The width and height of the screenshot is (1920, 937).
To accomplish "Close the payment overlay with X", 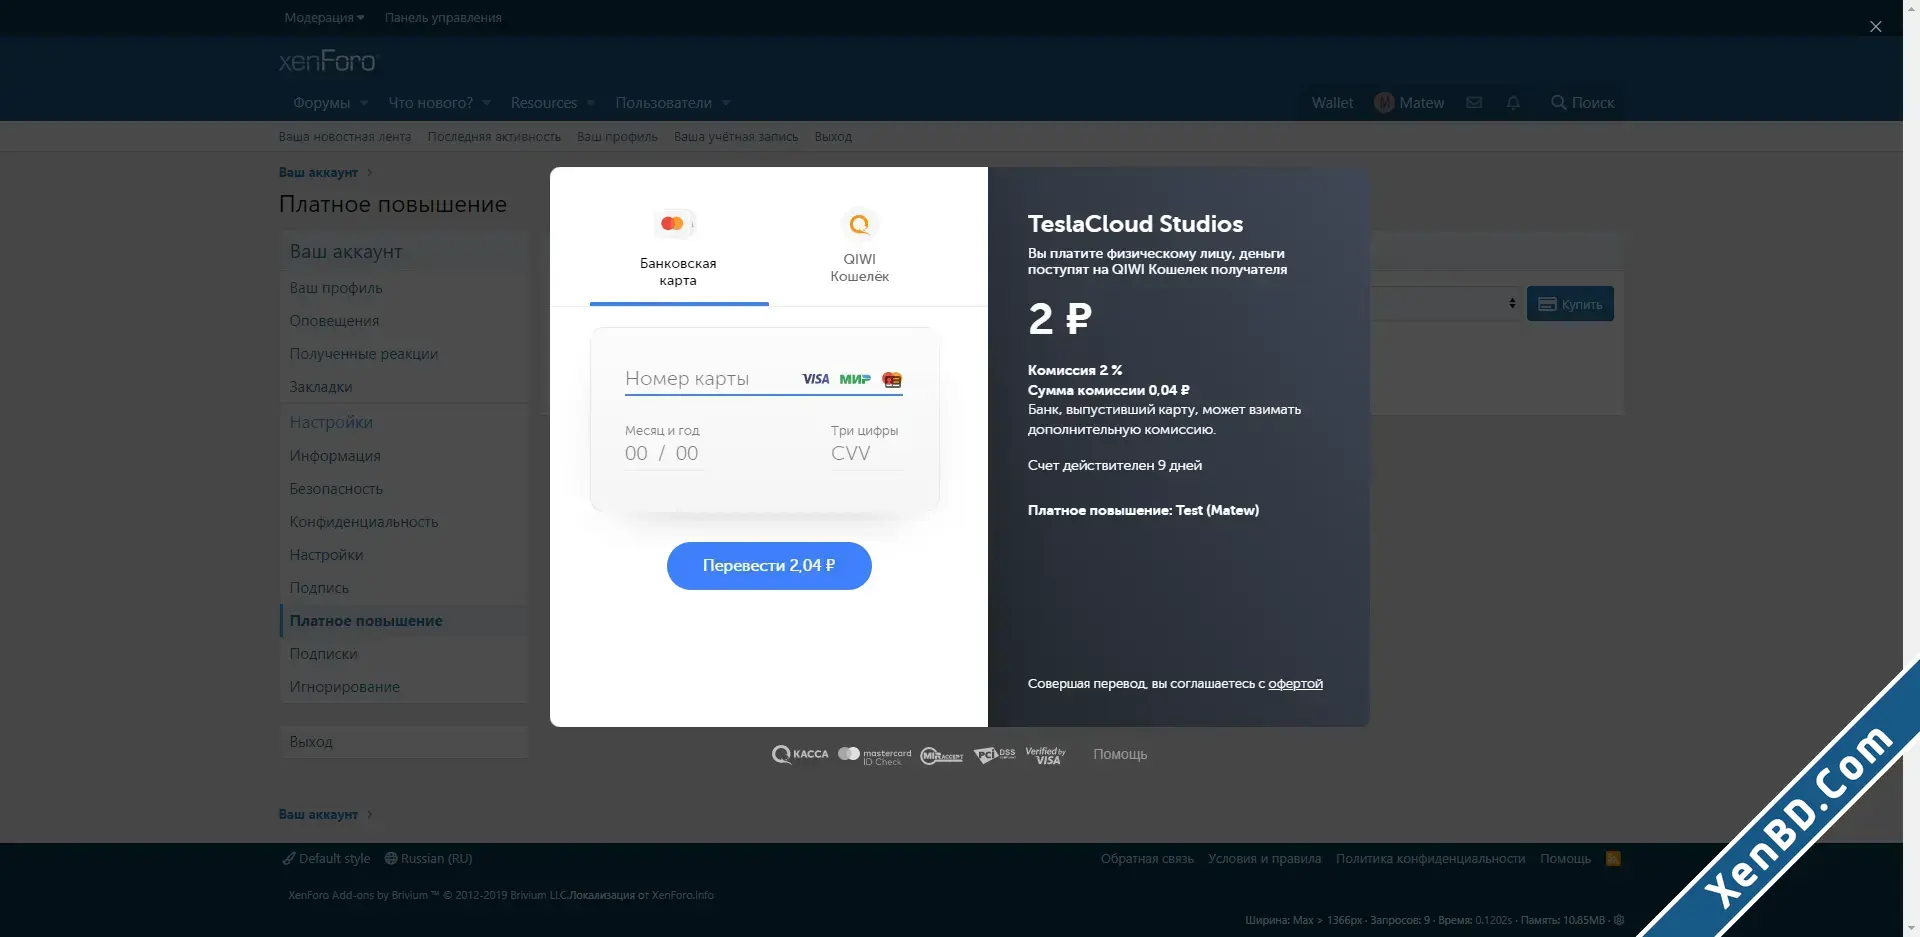I will coord(1876,27).
